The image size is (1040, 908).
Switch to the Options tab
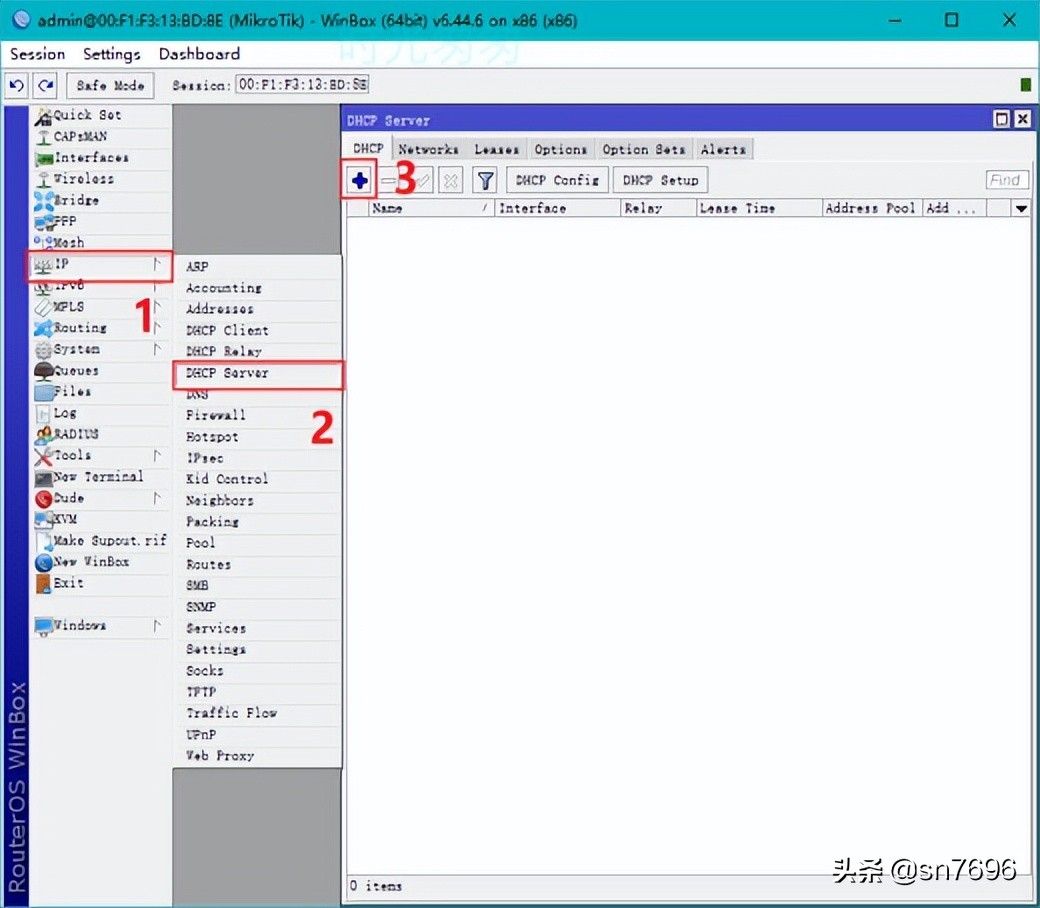tap(560, 149)
